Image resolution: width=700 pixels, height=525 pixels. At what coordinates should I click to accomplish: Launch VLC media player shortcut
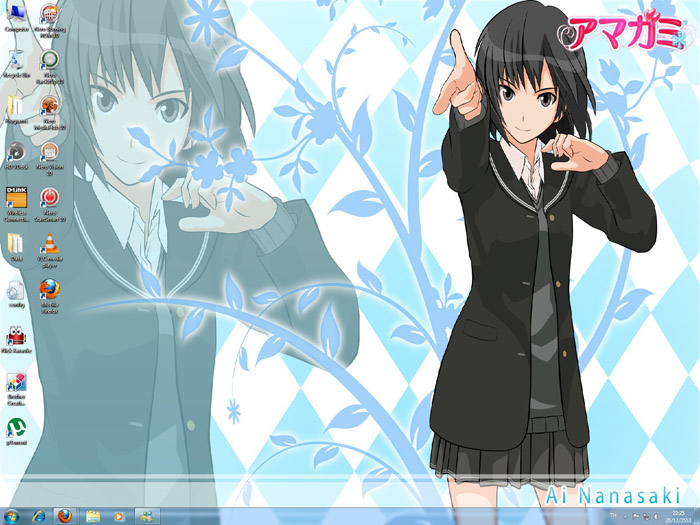(x=50, y=250)
